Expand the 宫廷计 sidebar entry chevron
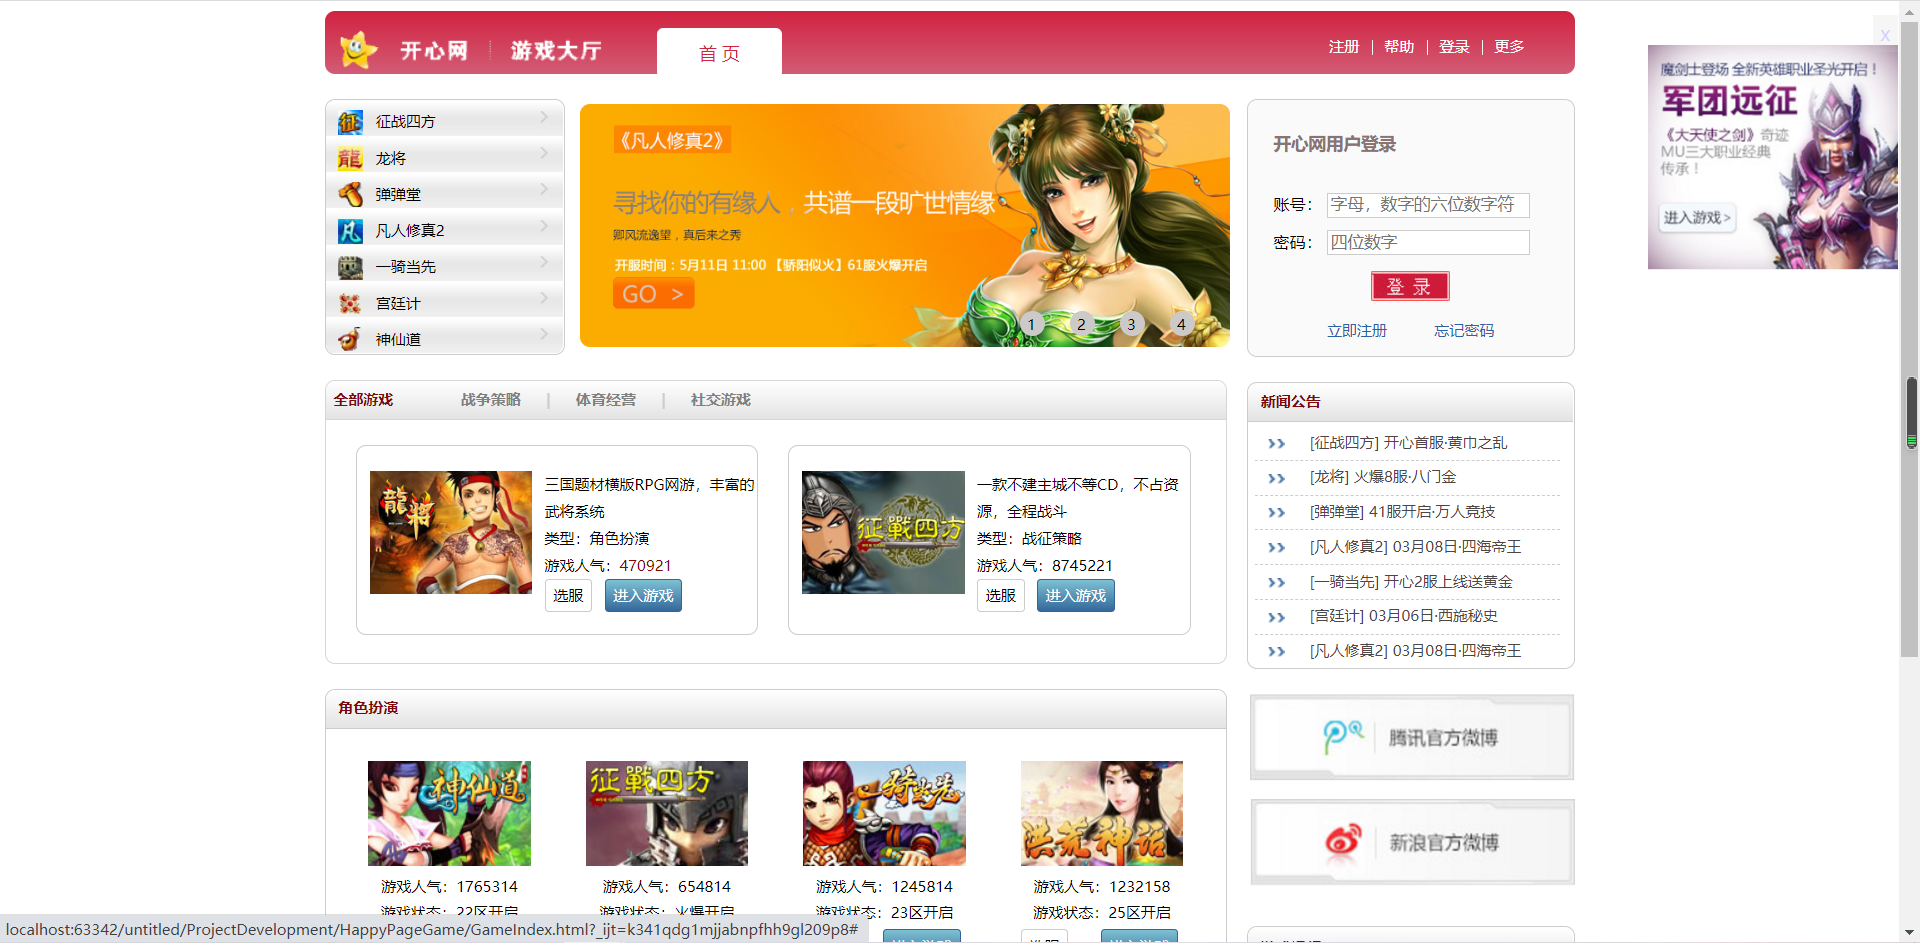Viewport: 1920px width, 943px height. [543, 298]
